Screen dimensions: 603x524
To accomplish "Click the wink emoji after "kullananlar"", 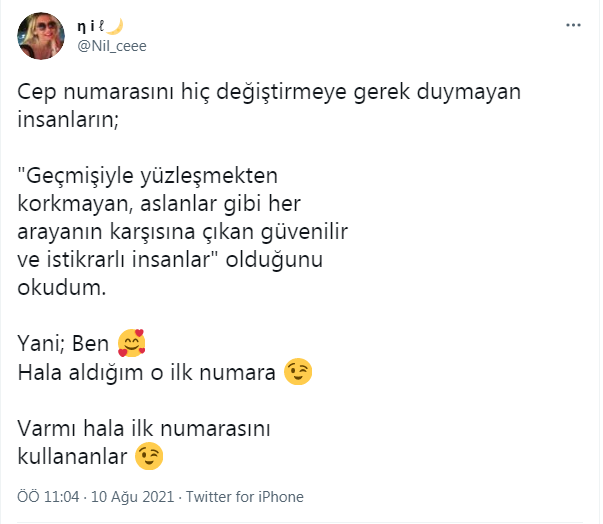I will pyautogui.click(x=150, y=457).
